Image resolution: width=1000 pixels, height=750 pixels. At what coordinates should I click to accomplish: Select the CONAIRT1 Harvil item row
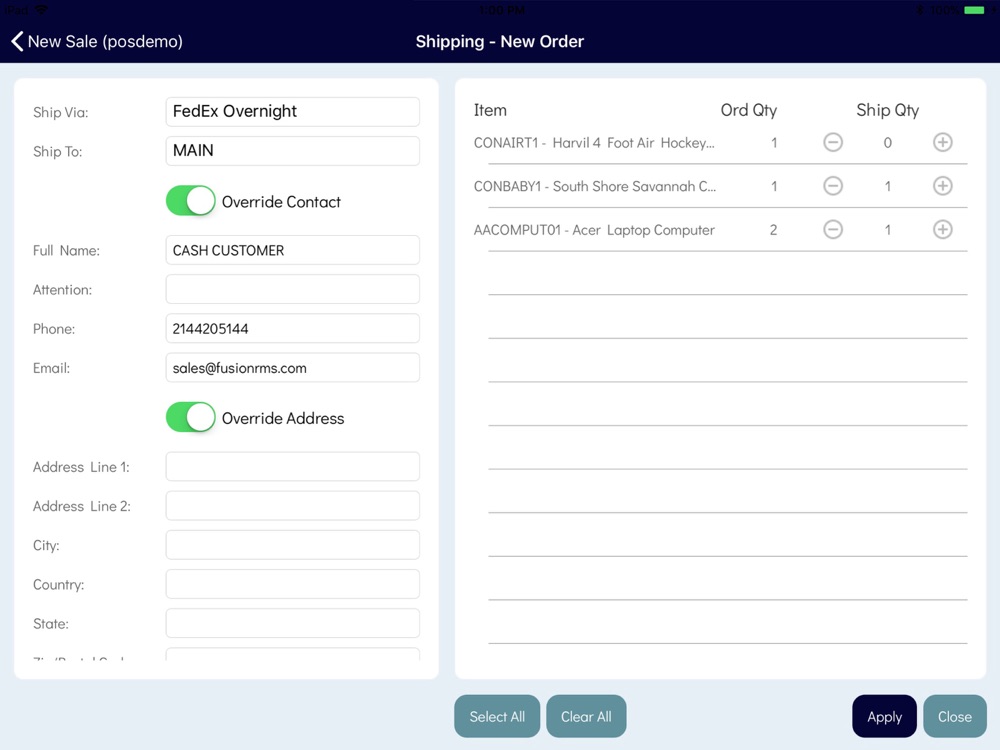(x=594, y=143)
